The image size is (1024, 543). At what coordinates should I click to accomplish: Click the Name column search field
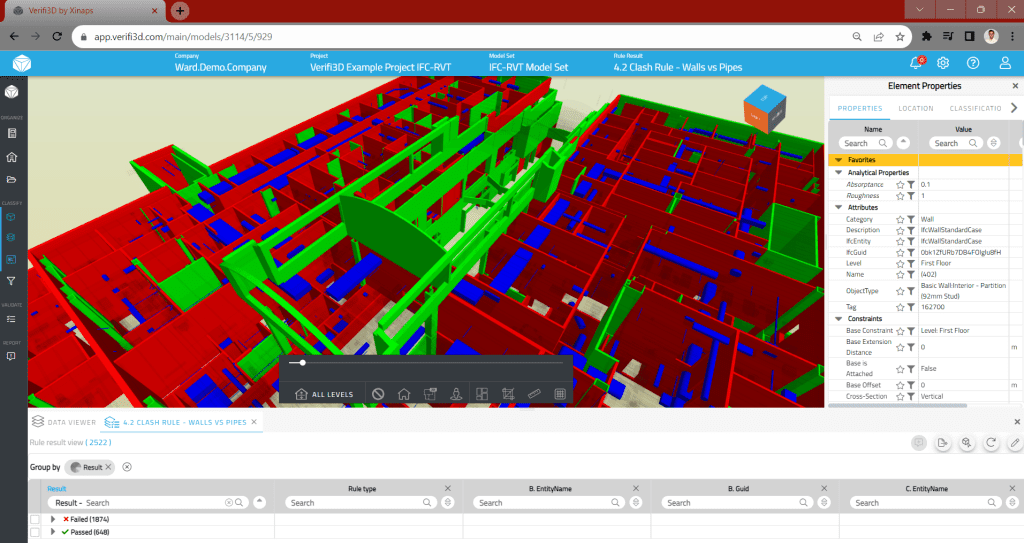[865, 143]
